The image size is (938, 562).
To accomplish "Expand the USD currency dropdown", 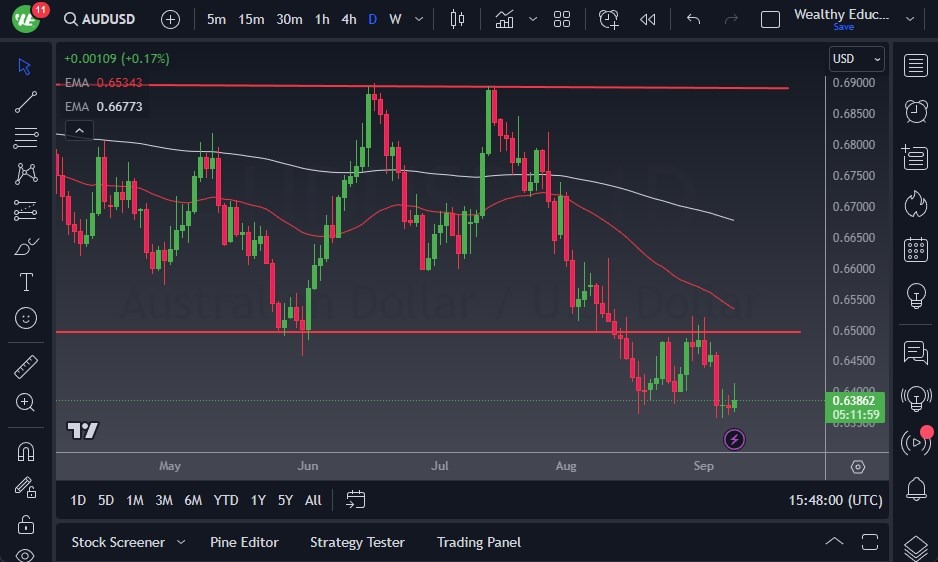I will click(857, 59).
